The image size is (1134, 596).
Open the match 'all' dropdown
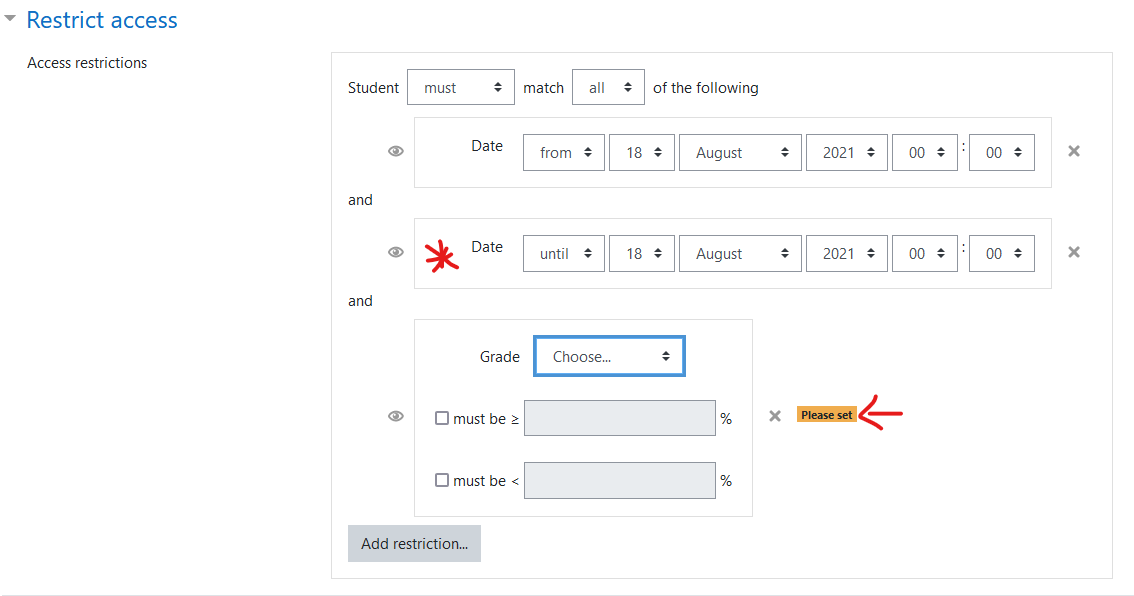tap(608, 88)
